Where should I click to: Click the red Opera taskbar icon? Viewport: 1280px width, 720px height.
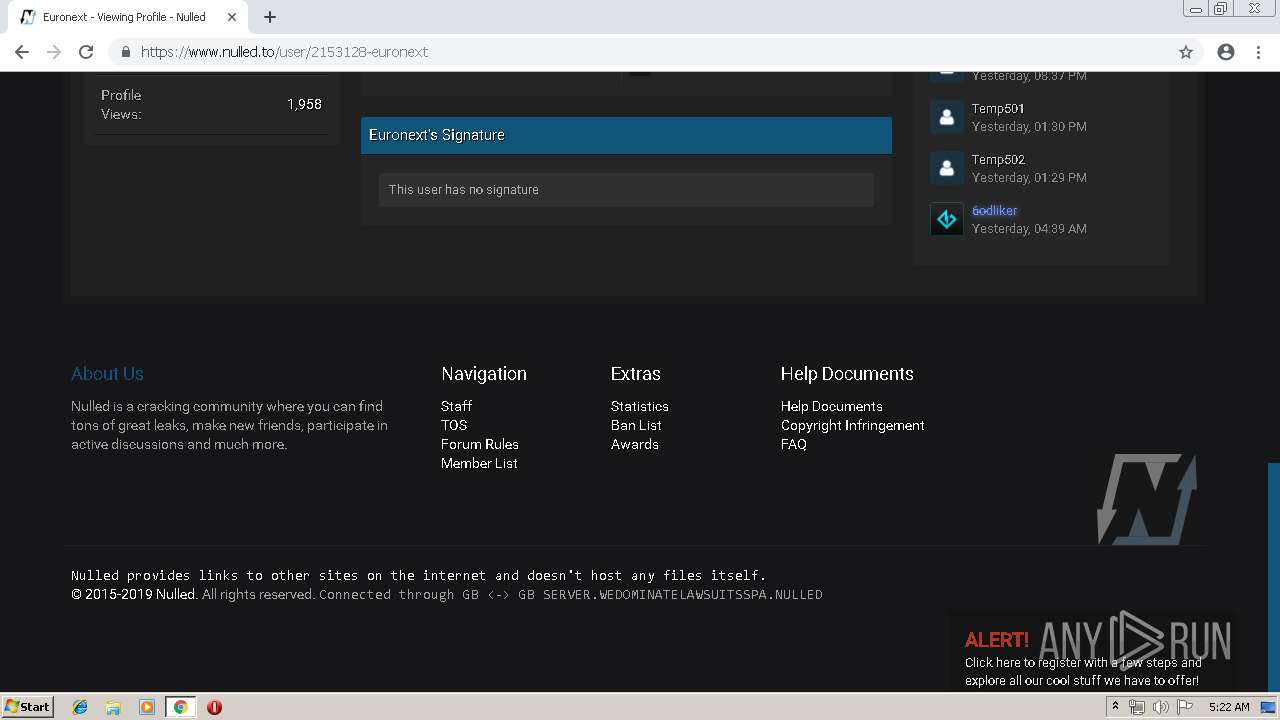tap(214, 707)
